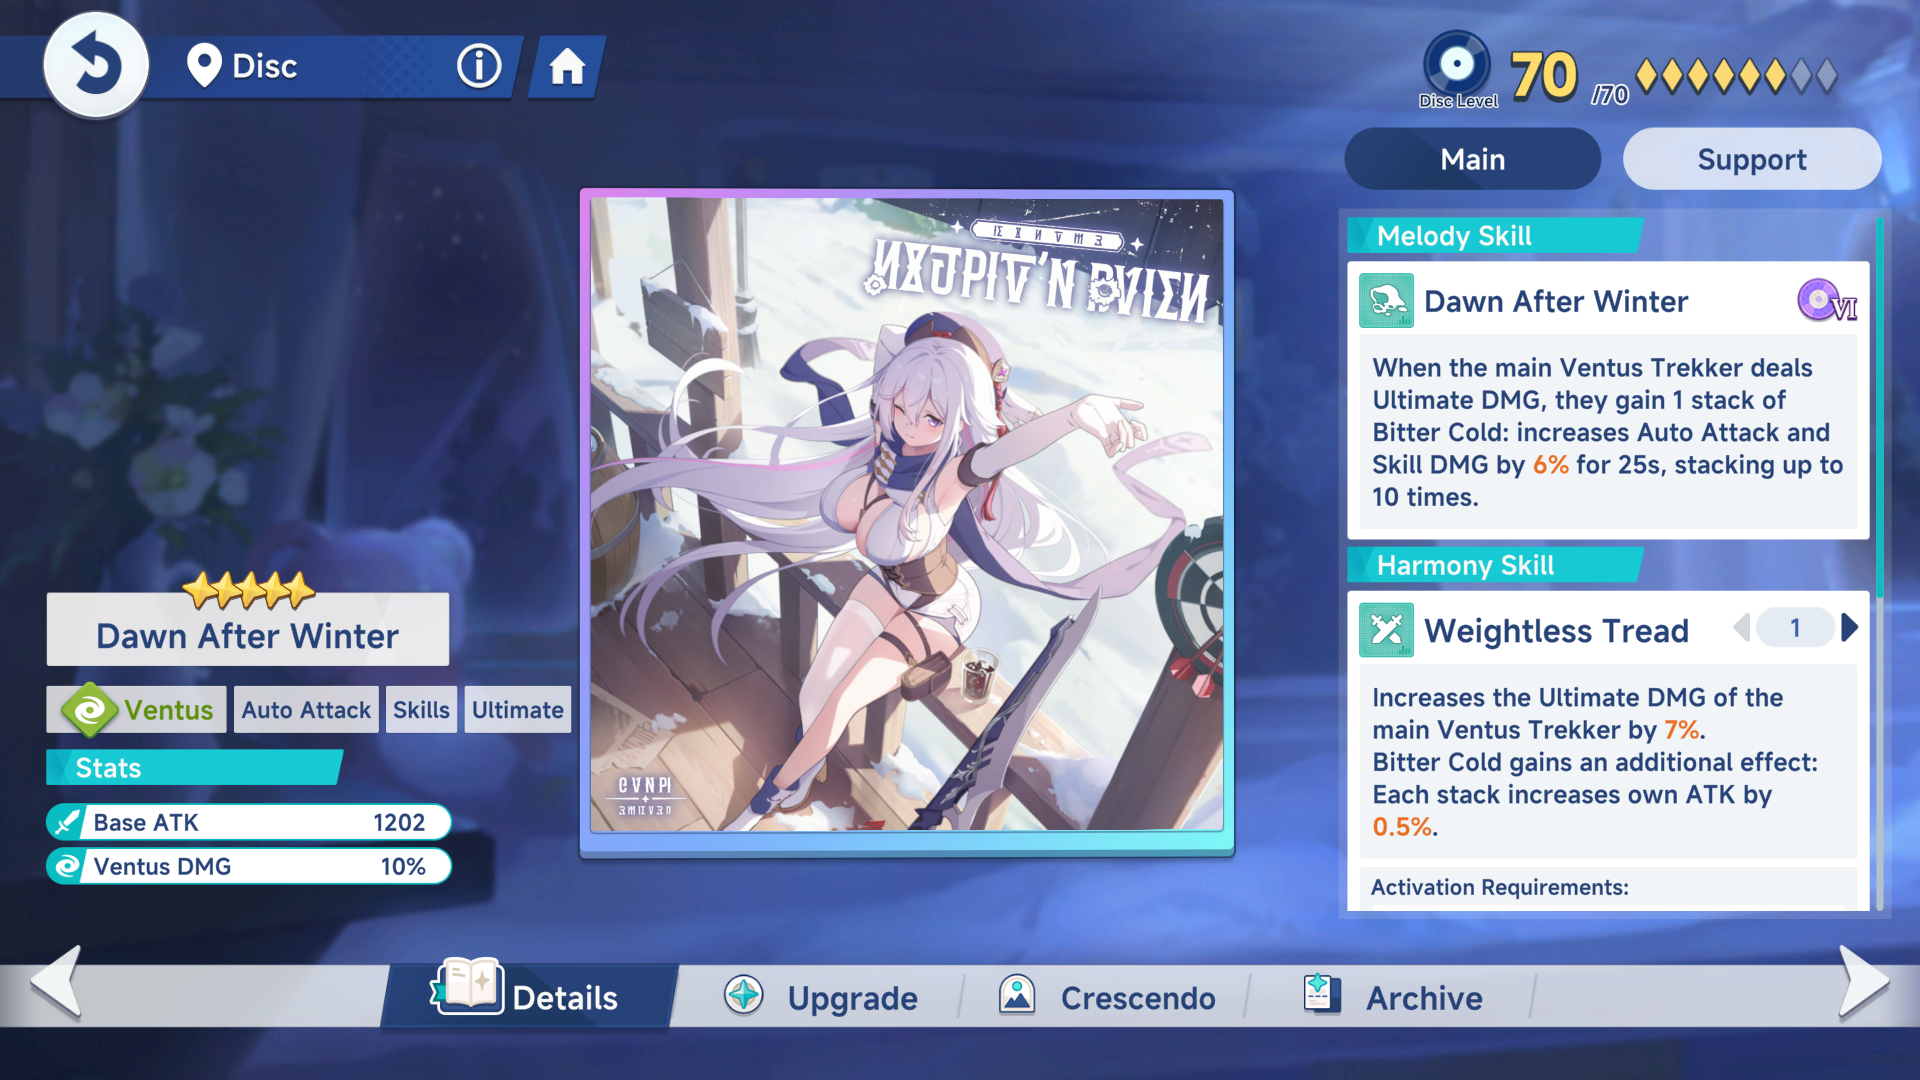This screenshot has width=1920, height=1080.
Task: Go to next disc with right arrow
Action: pos(1863,983)
